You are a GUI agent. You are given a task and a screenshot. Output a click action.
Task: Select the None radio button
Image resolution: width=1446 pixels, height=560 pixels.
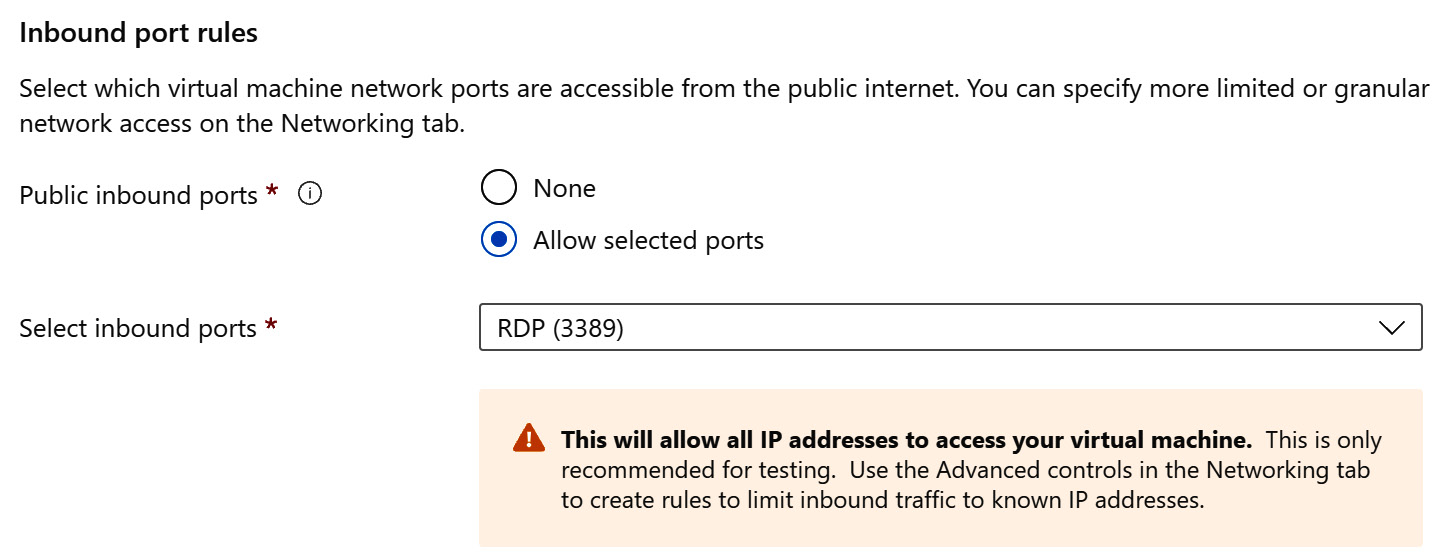[499, 188]
